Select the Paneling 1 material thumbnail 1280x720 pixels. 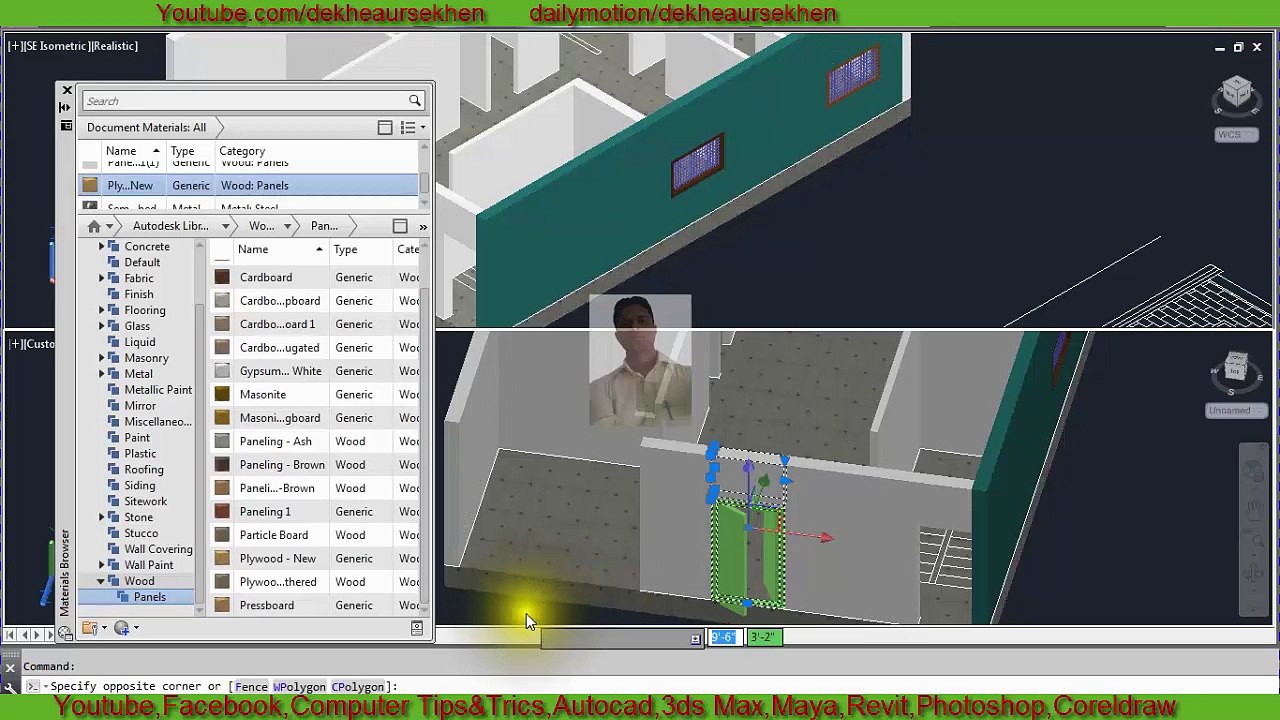click(222, 511)
